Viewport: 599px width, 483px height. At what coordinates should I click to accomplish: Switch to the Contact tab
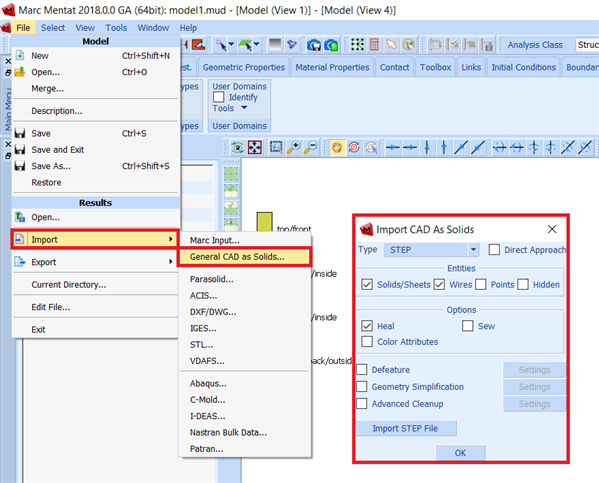coord(394,67)
